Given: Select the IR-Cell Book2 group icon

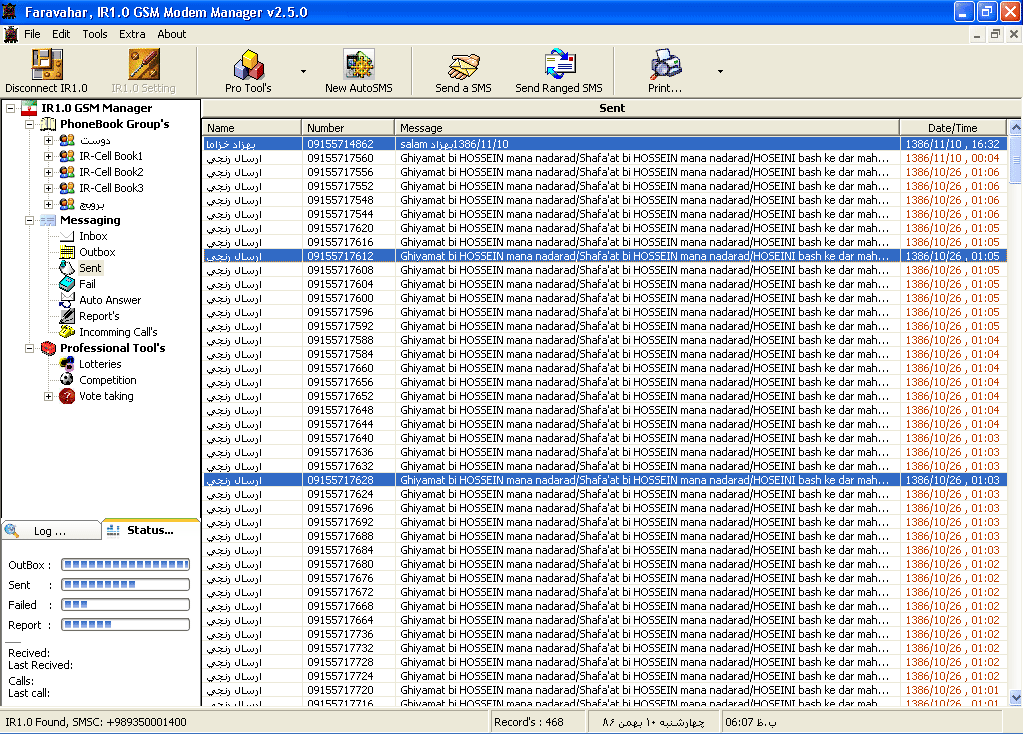Looking at the screenshot, I should 67,172.
